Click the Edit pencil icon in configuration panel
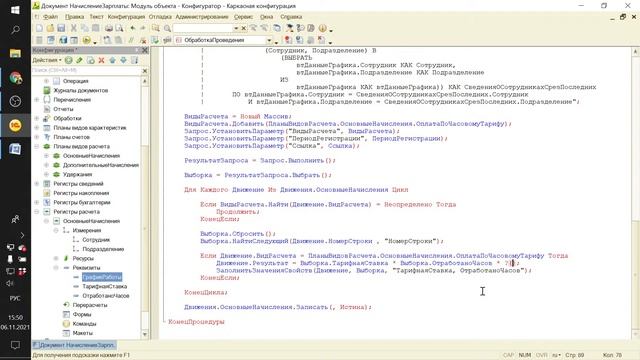 (80, 60)
